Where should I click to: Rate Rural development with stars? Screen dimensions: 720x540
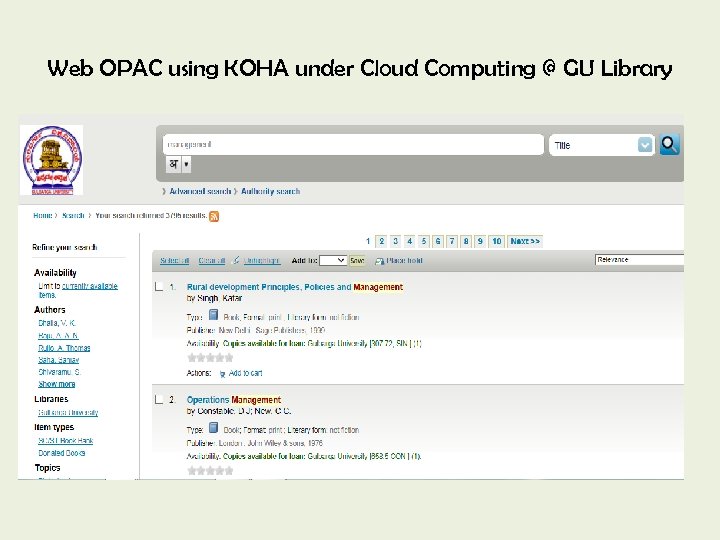pyautogui.click(x=210, y=358)
